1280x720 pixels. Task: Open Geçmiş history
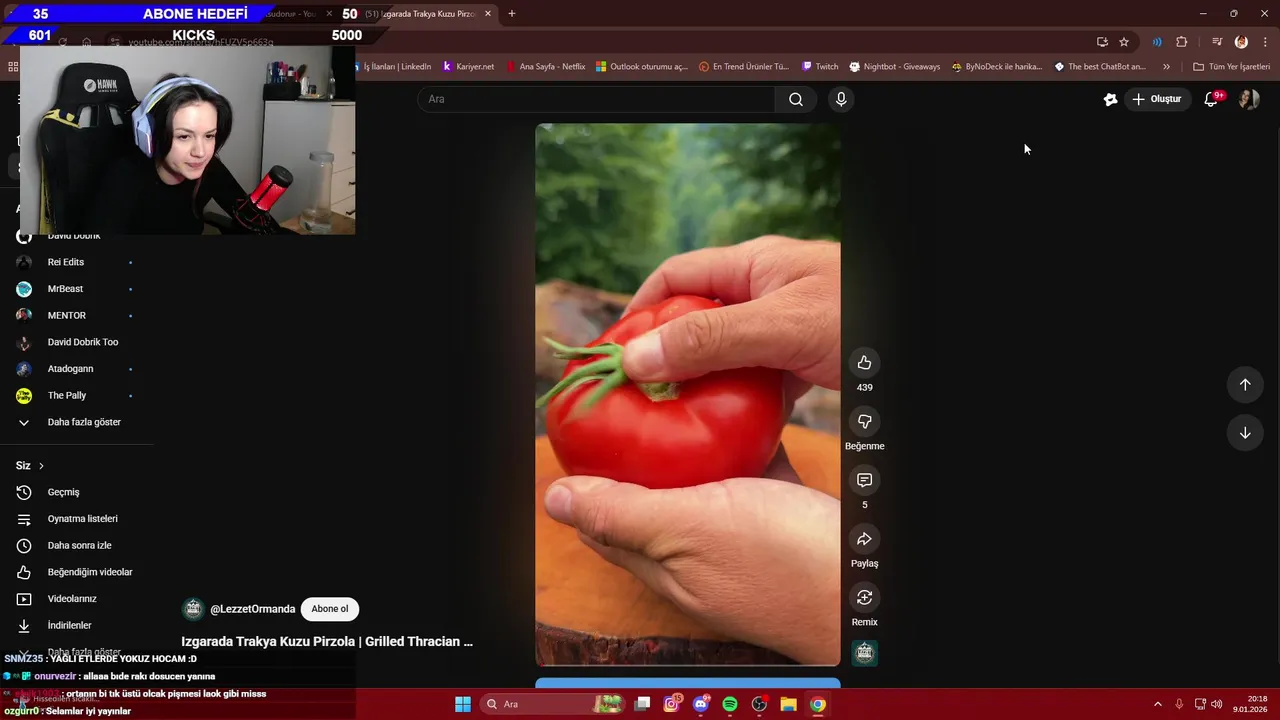point(63,492)
